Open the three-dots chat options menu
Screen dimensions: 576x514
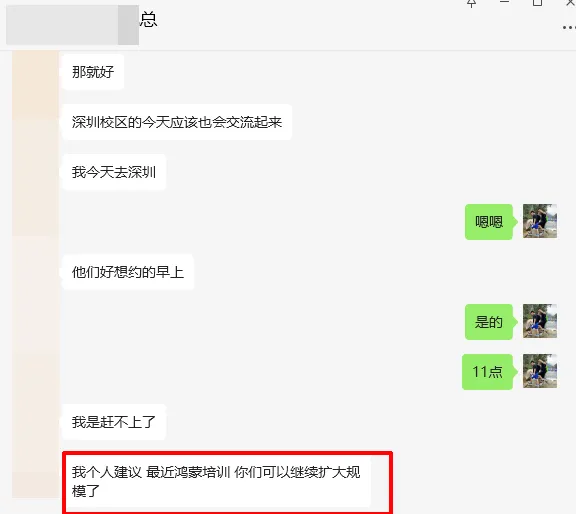(x=569, y=28)
